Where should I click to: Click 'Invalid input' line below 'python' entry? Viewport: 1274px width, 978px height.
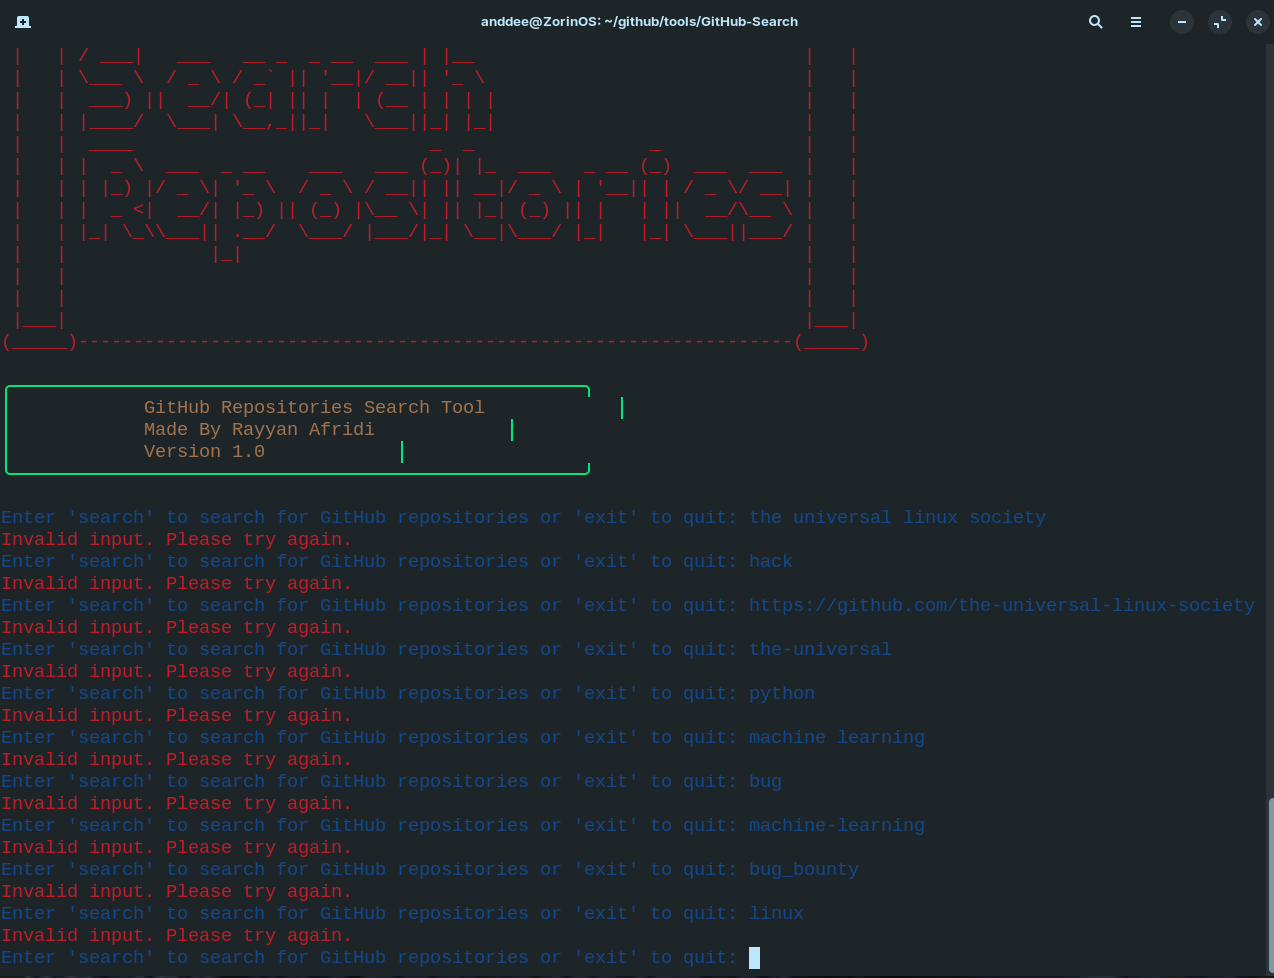pos(177,715)
